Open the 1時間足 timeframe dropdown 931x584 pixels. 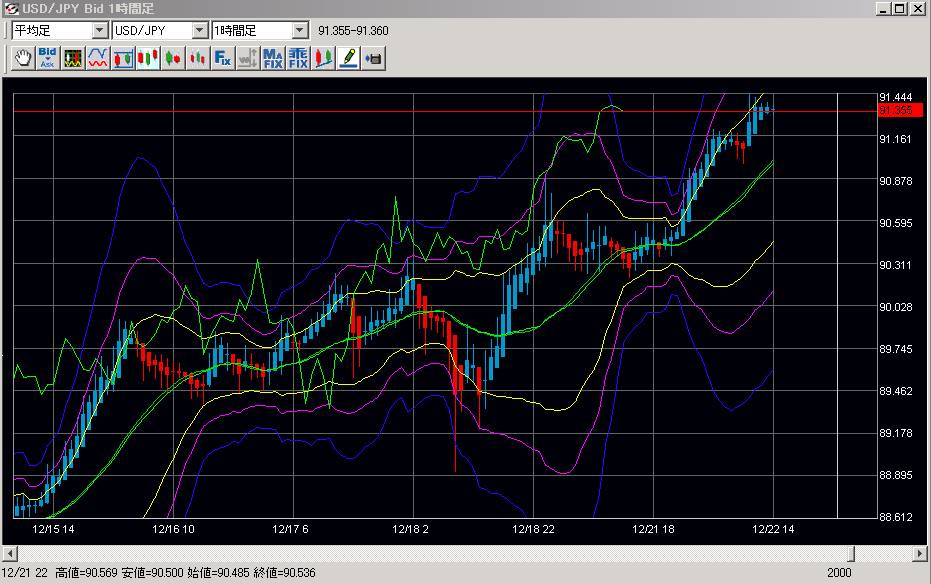(x=300, y=30)
